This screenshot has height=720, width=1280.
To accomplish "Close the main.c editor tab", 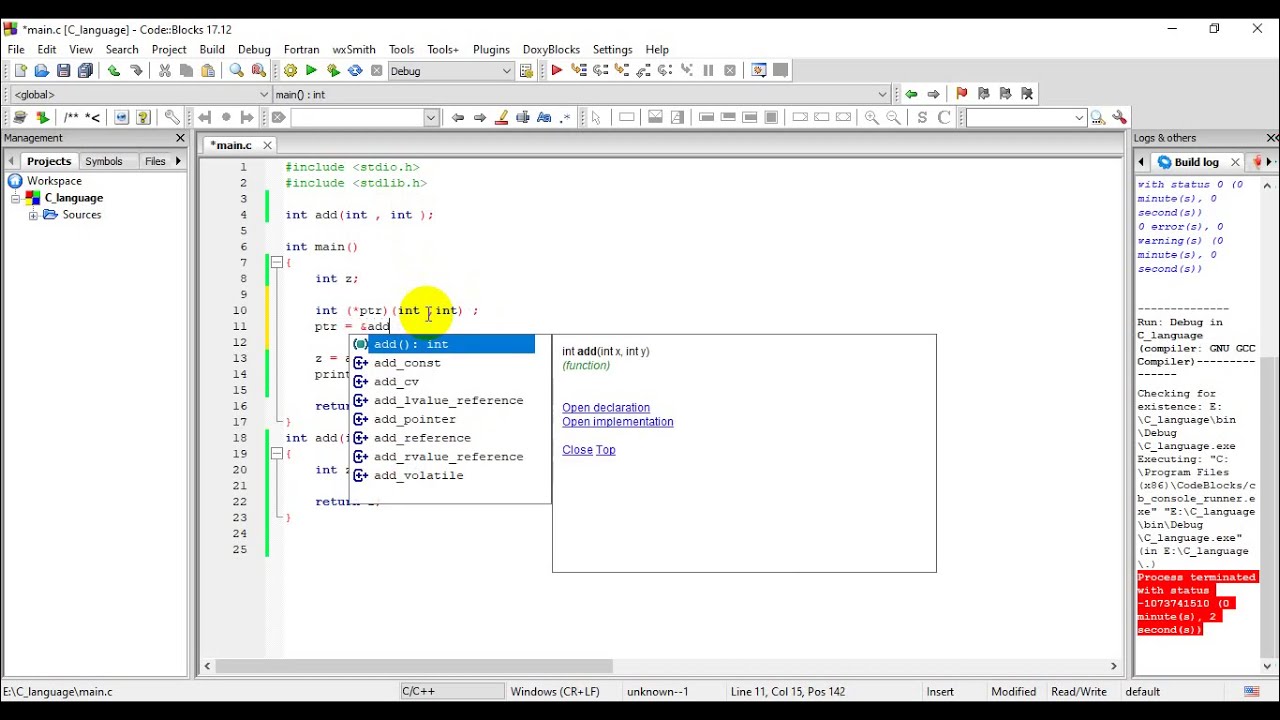I will tap(267, 145).
